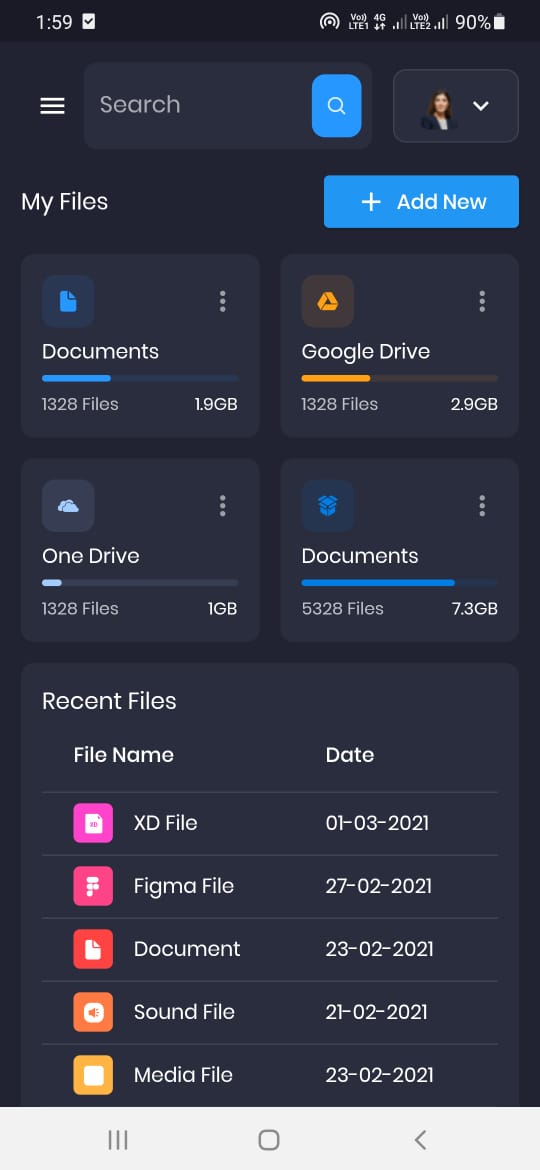Click the Dropbox-style box icon
Viewport: 540px width, 1170px height.
(x=327, y=506)
